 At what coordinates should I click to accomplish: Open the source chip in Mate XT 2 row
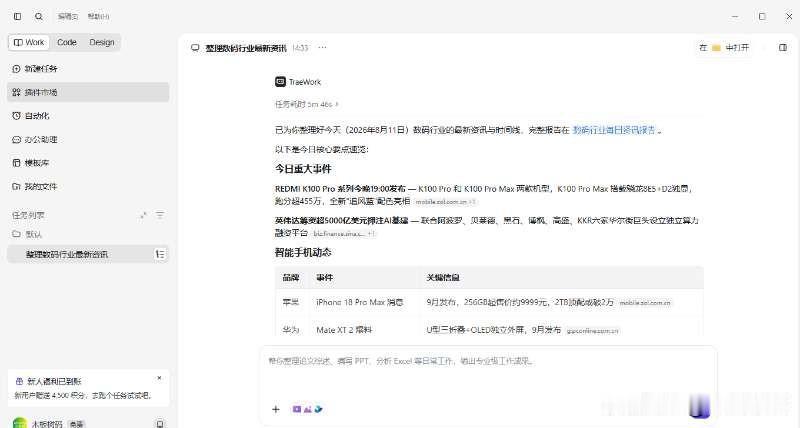click(592, 331)
